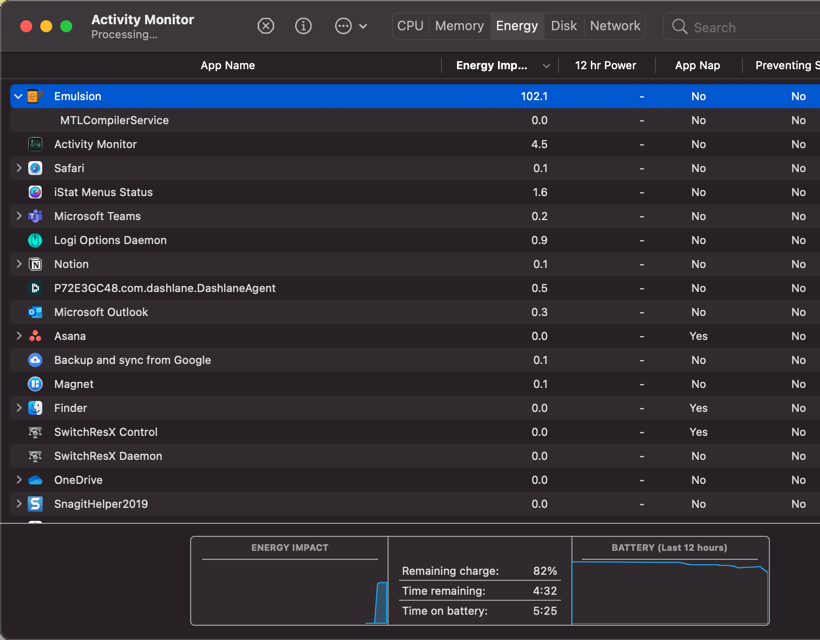820x640 pixels.
Task: Select the Energy tab
Action: point(517,26)
